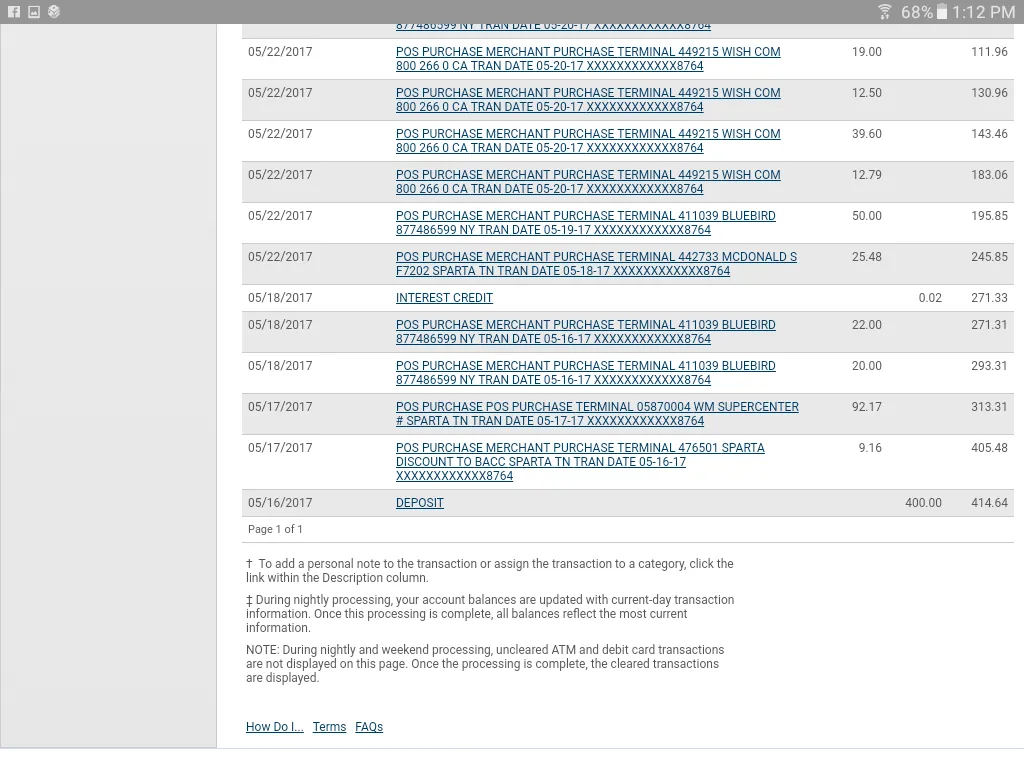The image size is (1024, 768).
Task: Open the How Do I... help link
Action: coord(275,727)
